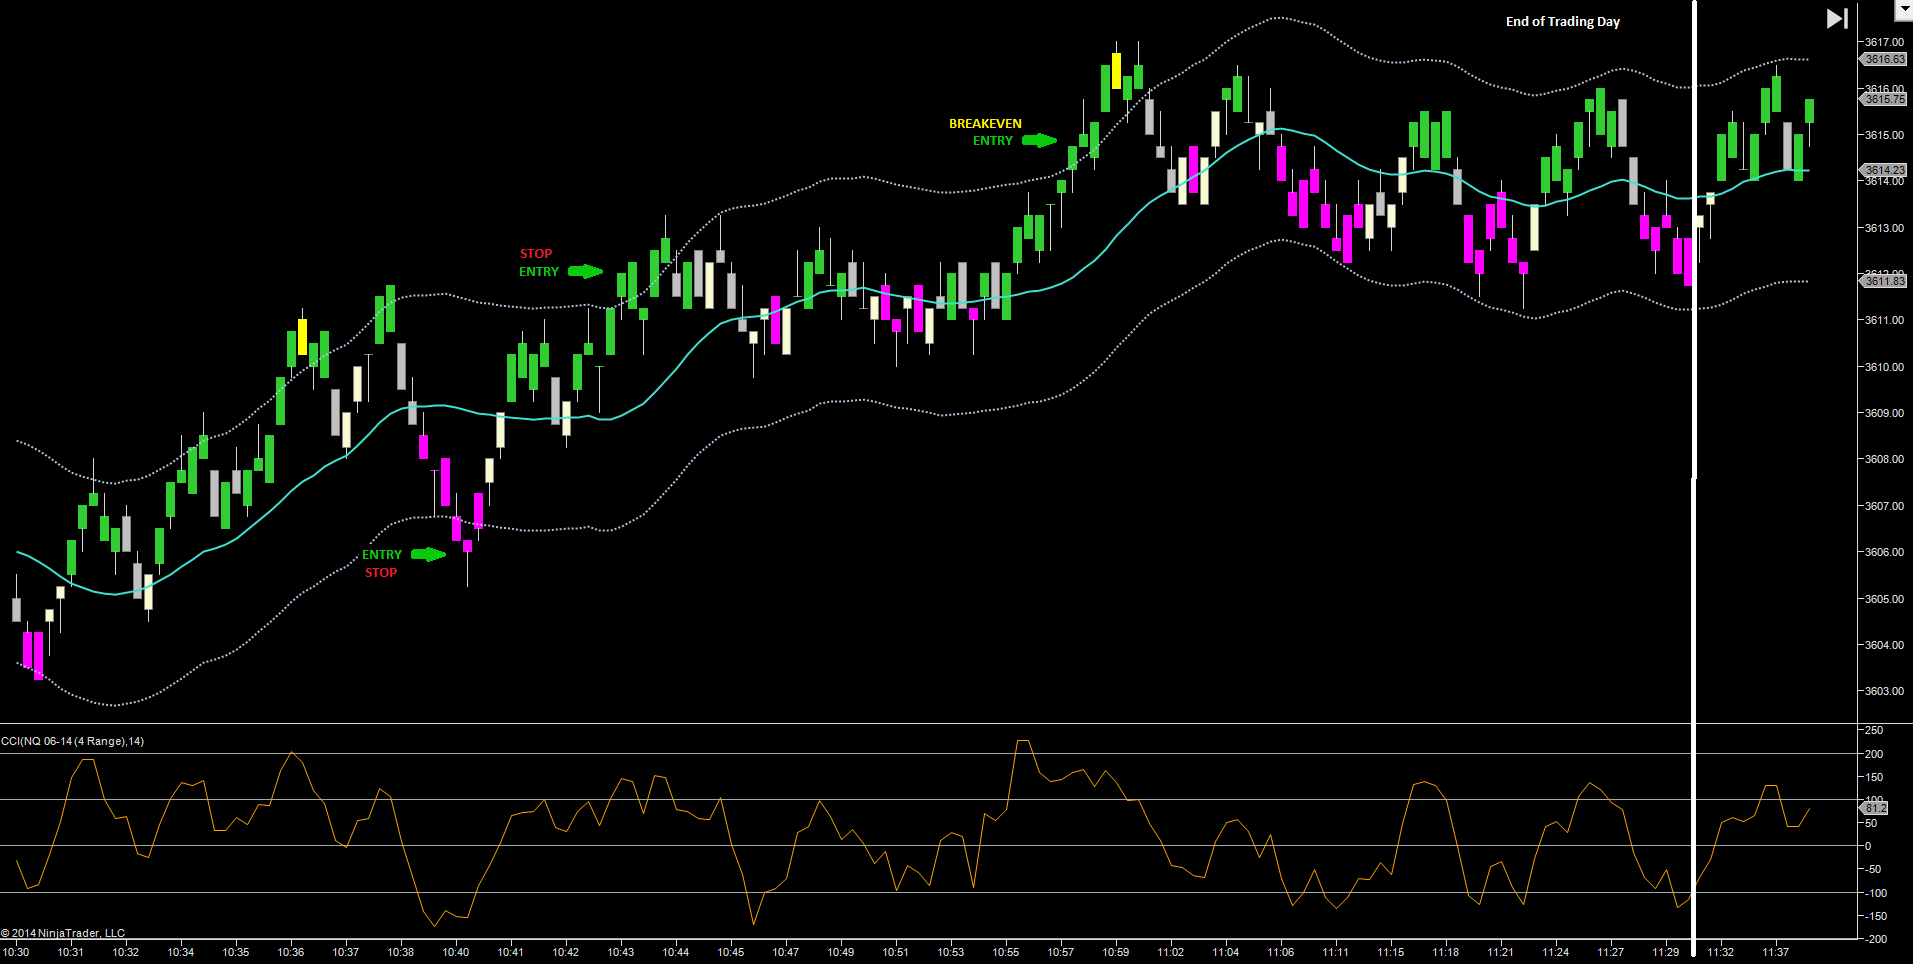This screenshot has width=1913, height=964.
Task: Click the 250 level on the CCI scale
Action: (1874, 731)
